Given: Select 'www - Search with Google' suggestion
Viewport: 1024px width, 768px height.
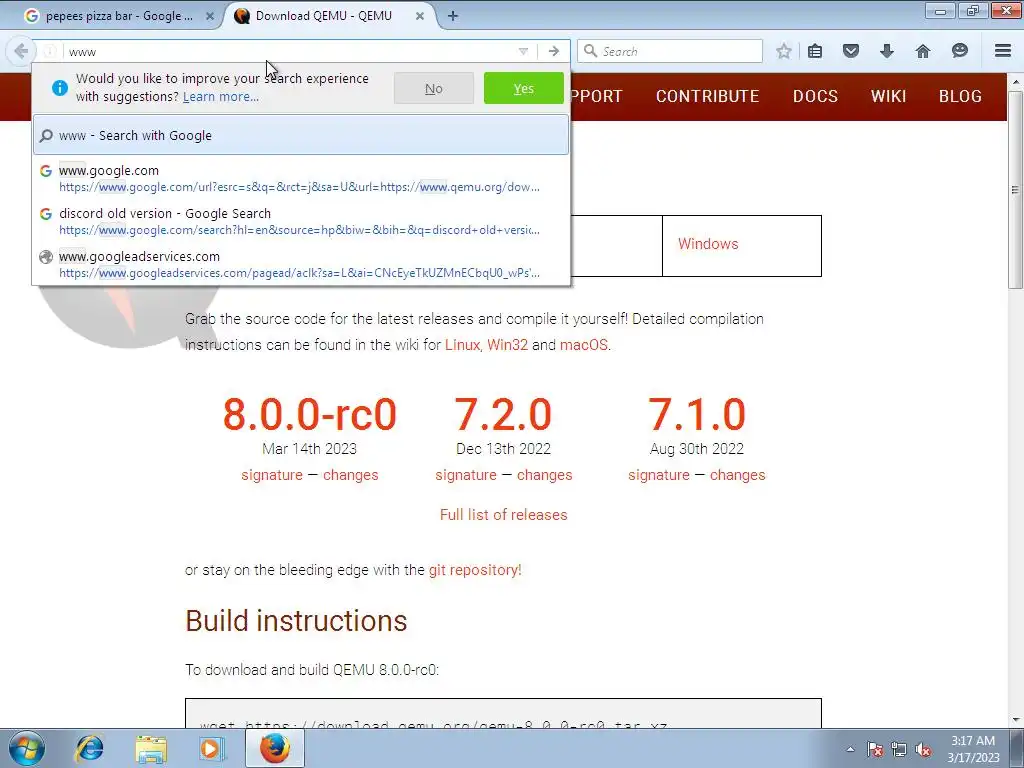Looking at the screenshot, I should [301, 135].
